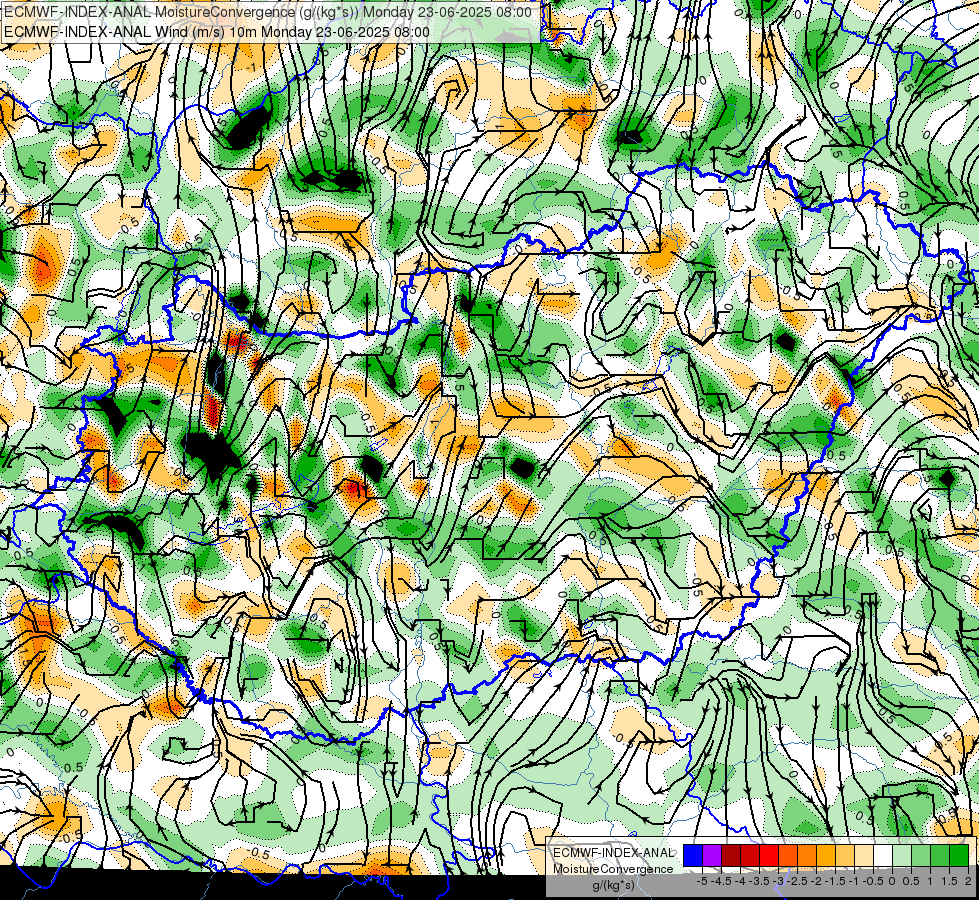Select the purple legend color swatch
This screenshot has height=900, width=979.
[x=712, y=855]
